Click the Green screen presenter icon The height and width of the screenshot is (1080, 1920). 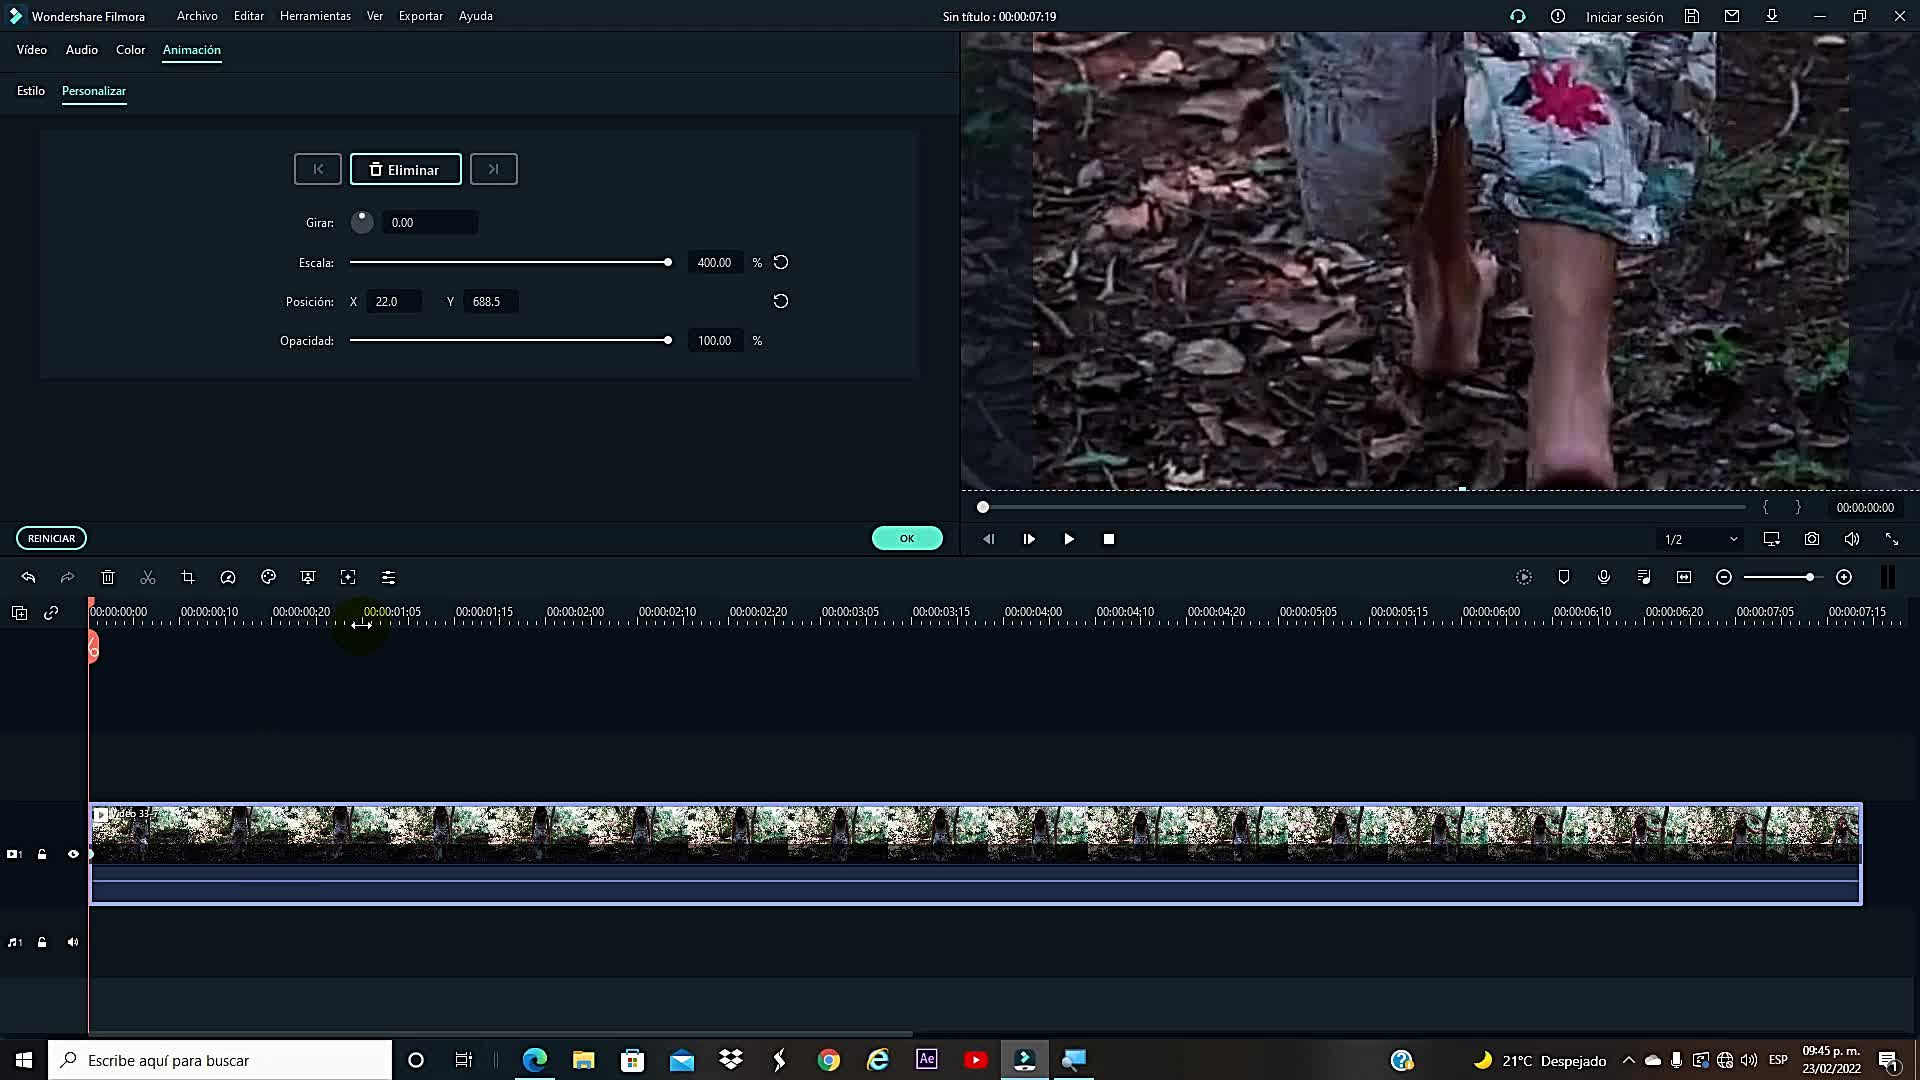click(x=307, y=577)
